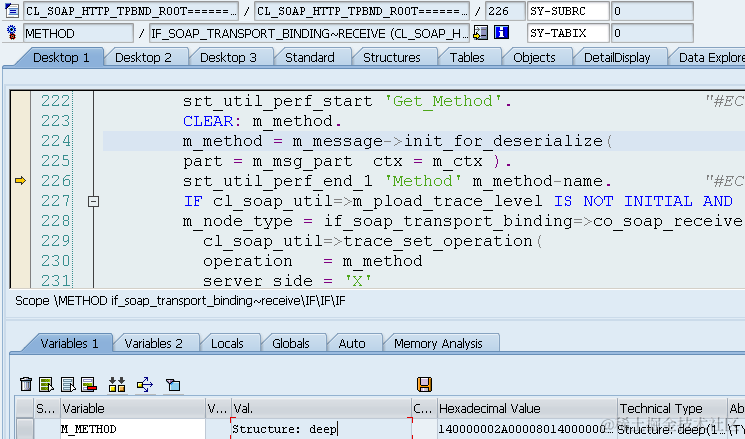Click the list icon with the red minus bar

[89, 384]
